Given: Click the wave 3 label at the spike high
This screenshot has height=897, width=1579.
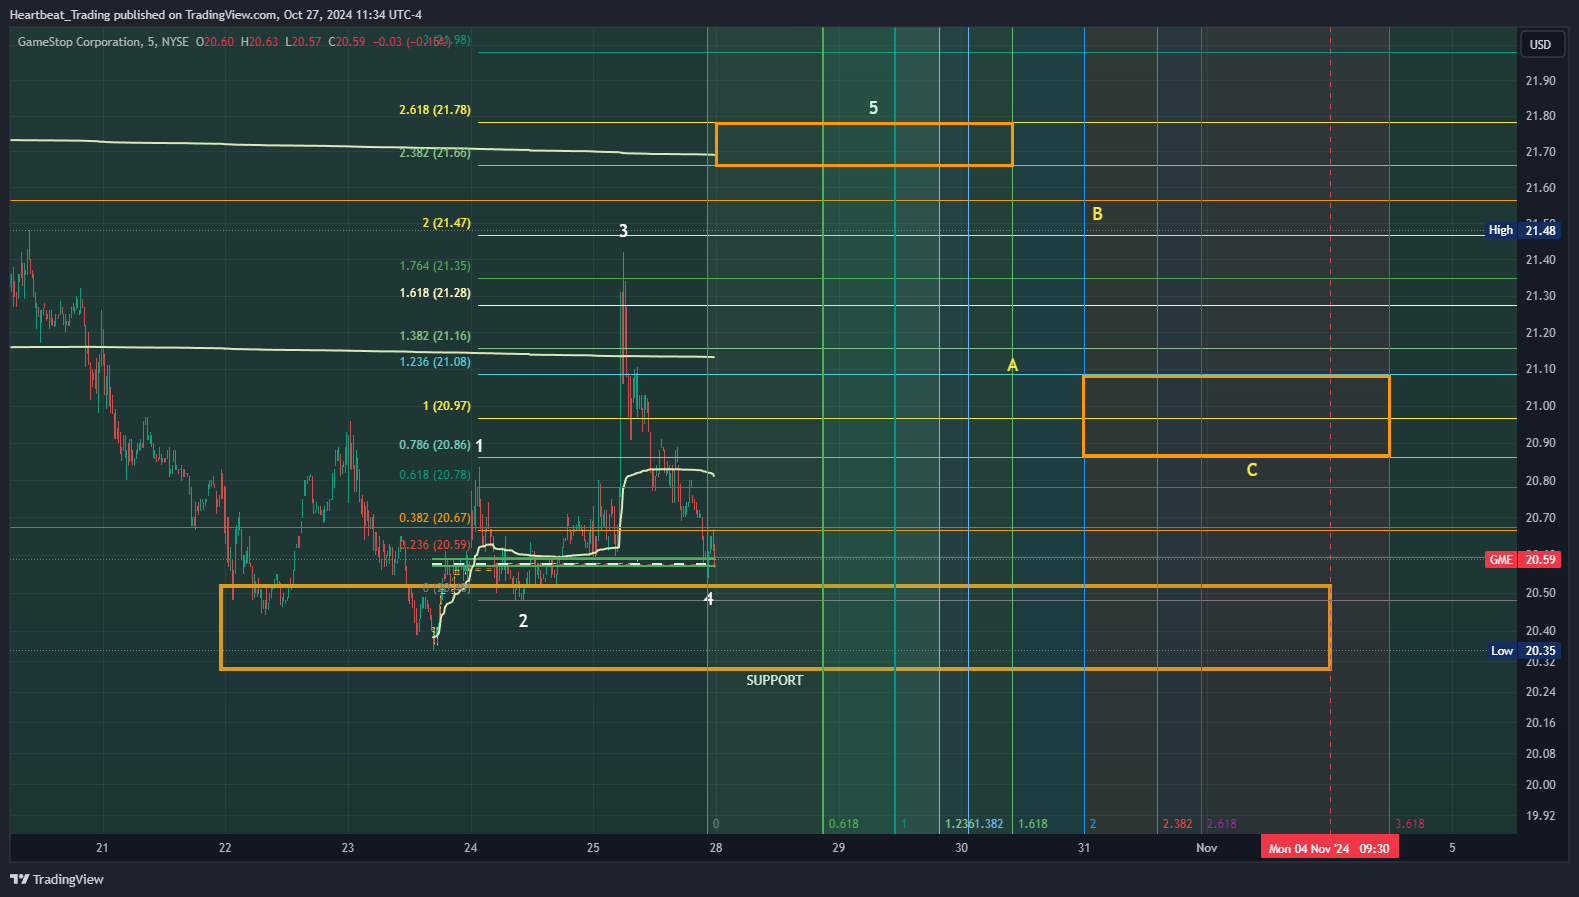Looking at the screenshot, I should (623, 231).
